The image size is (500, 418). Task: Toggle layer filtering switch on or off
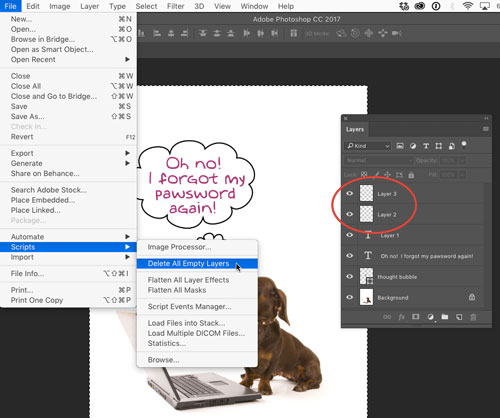(464, 145)
